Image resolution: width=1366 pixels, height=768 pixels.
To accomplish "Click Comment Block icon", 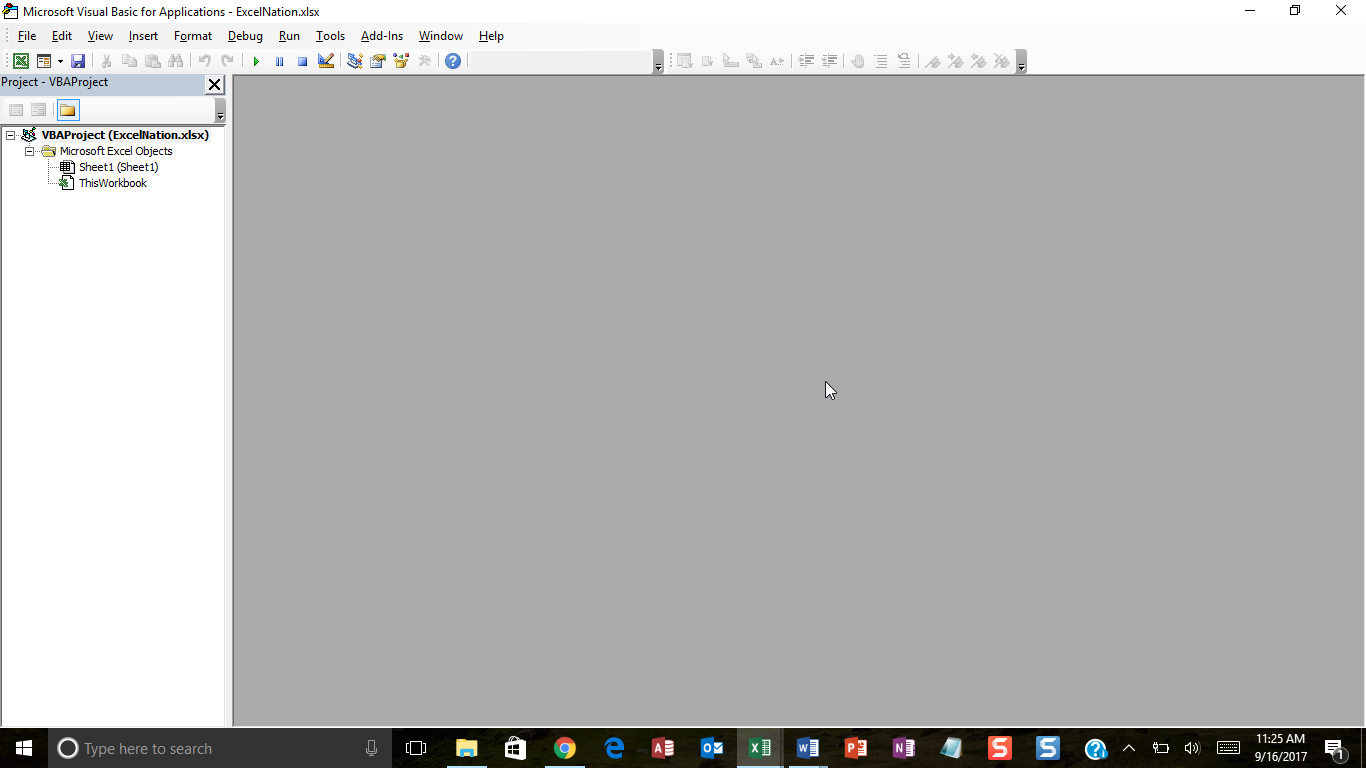I will 881,61.
